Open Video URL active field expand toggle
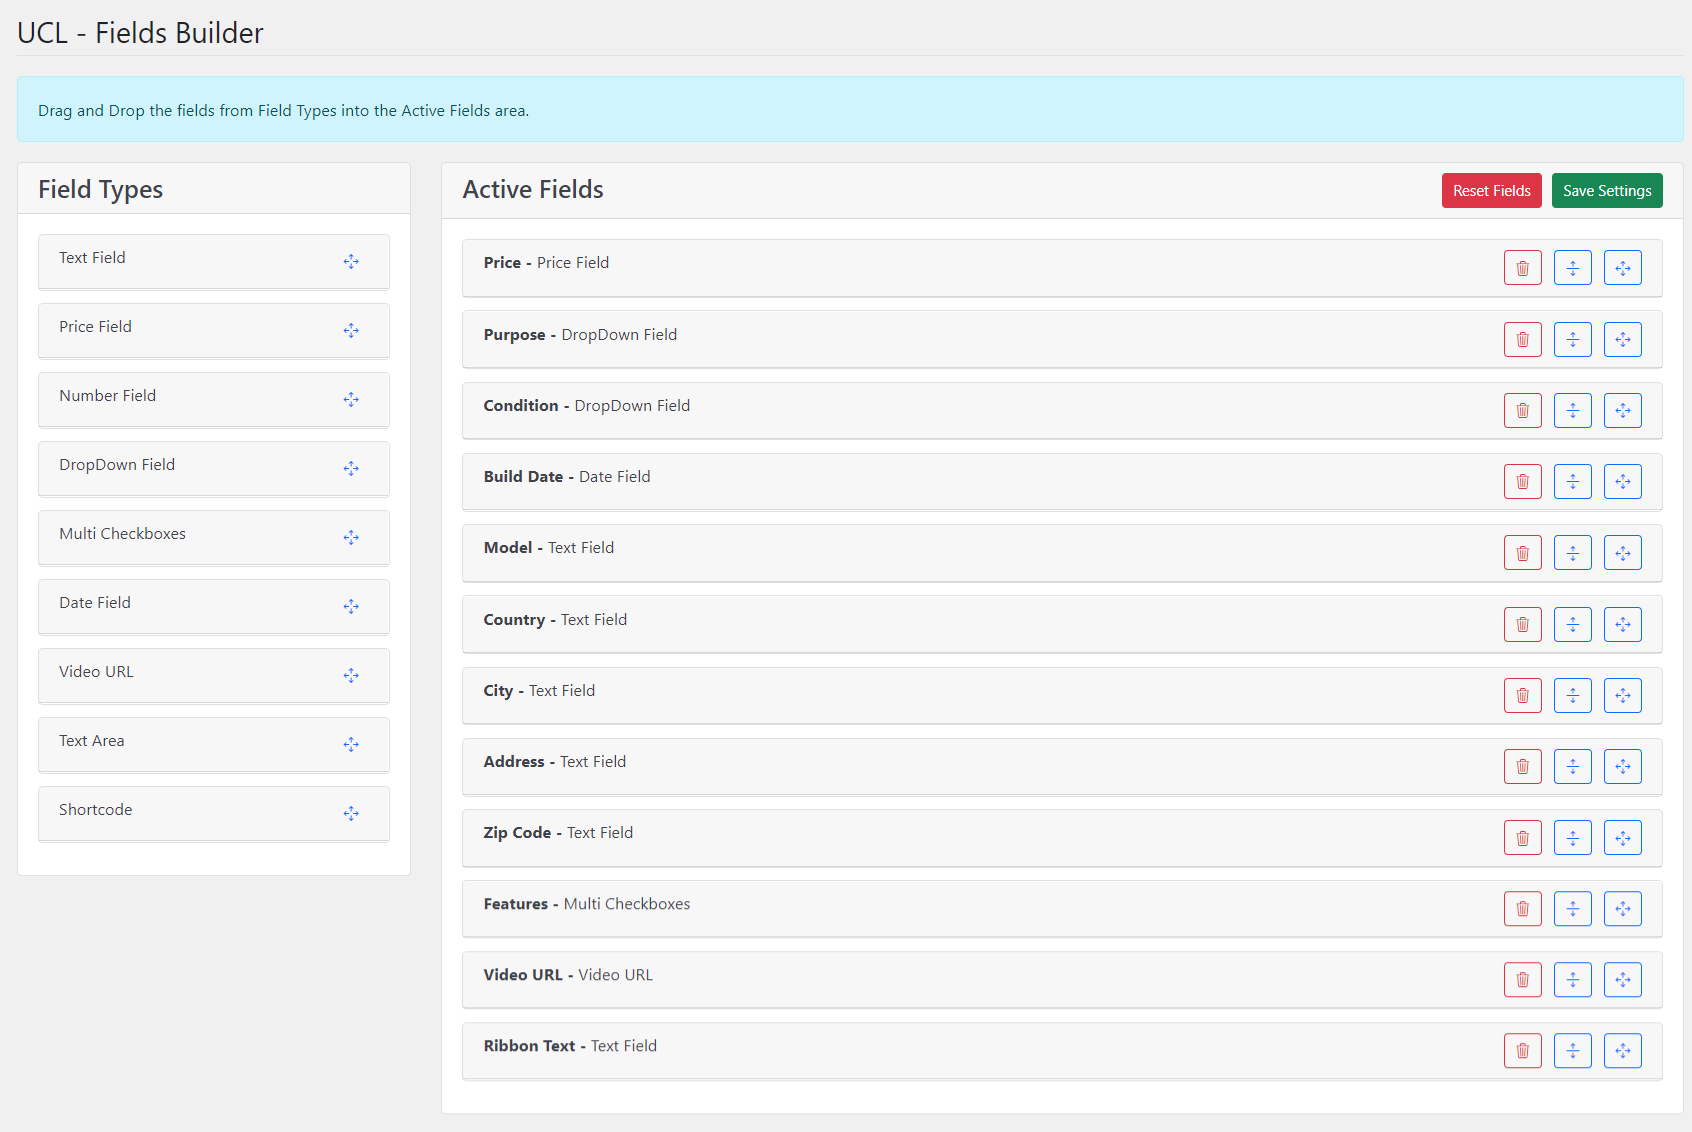Image resolution: width=1692 pixels, height=1132 pixels. coord(1572,979)
